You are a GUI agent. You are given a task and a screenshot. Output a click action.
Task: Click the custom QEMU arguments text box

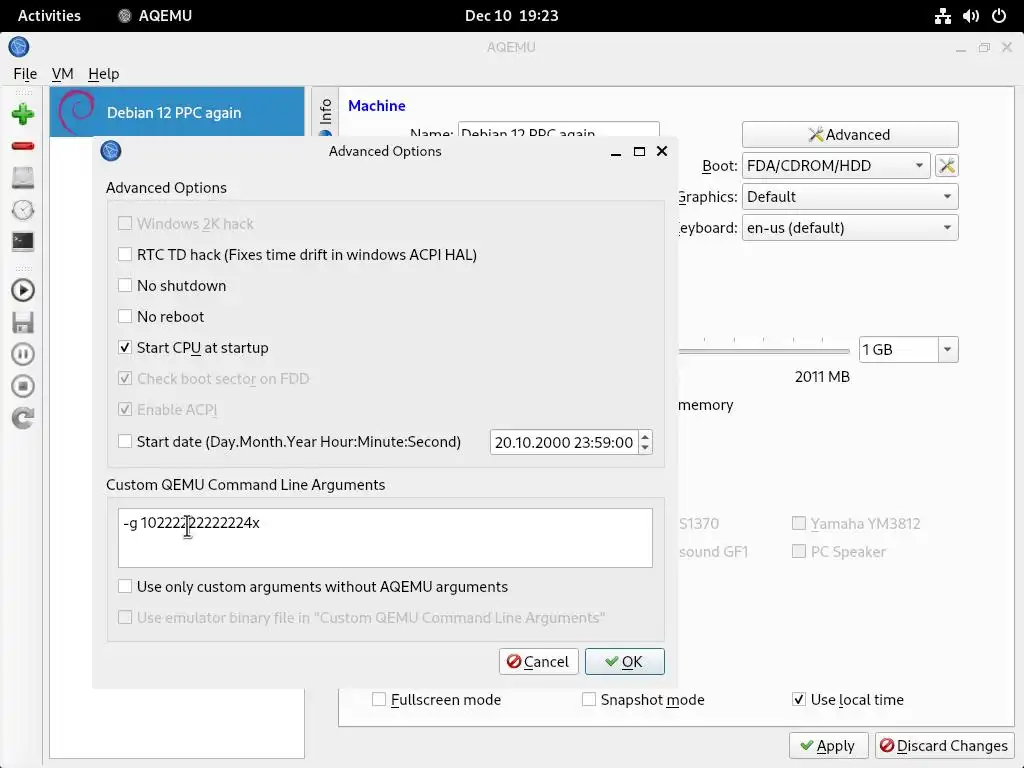[x=385, y=537]
